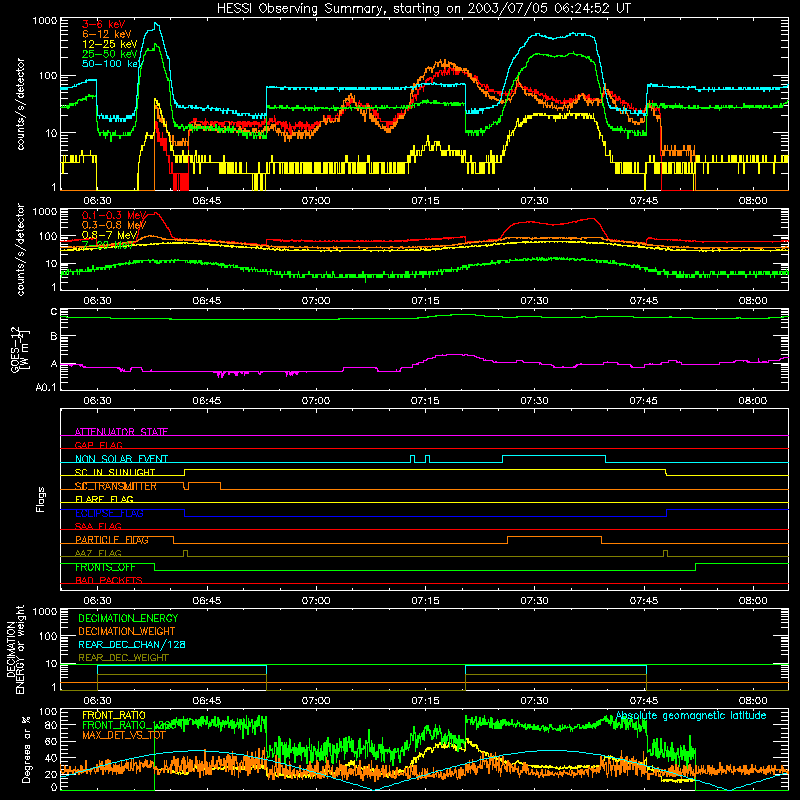Select the FRONTS_OFF flag label
Screen dimensions: 800x800
pyautogui.click(x=105, y=567)
